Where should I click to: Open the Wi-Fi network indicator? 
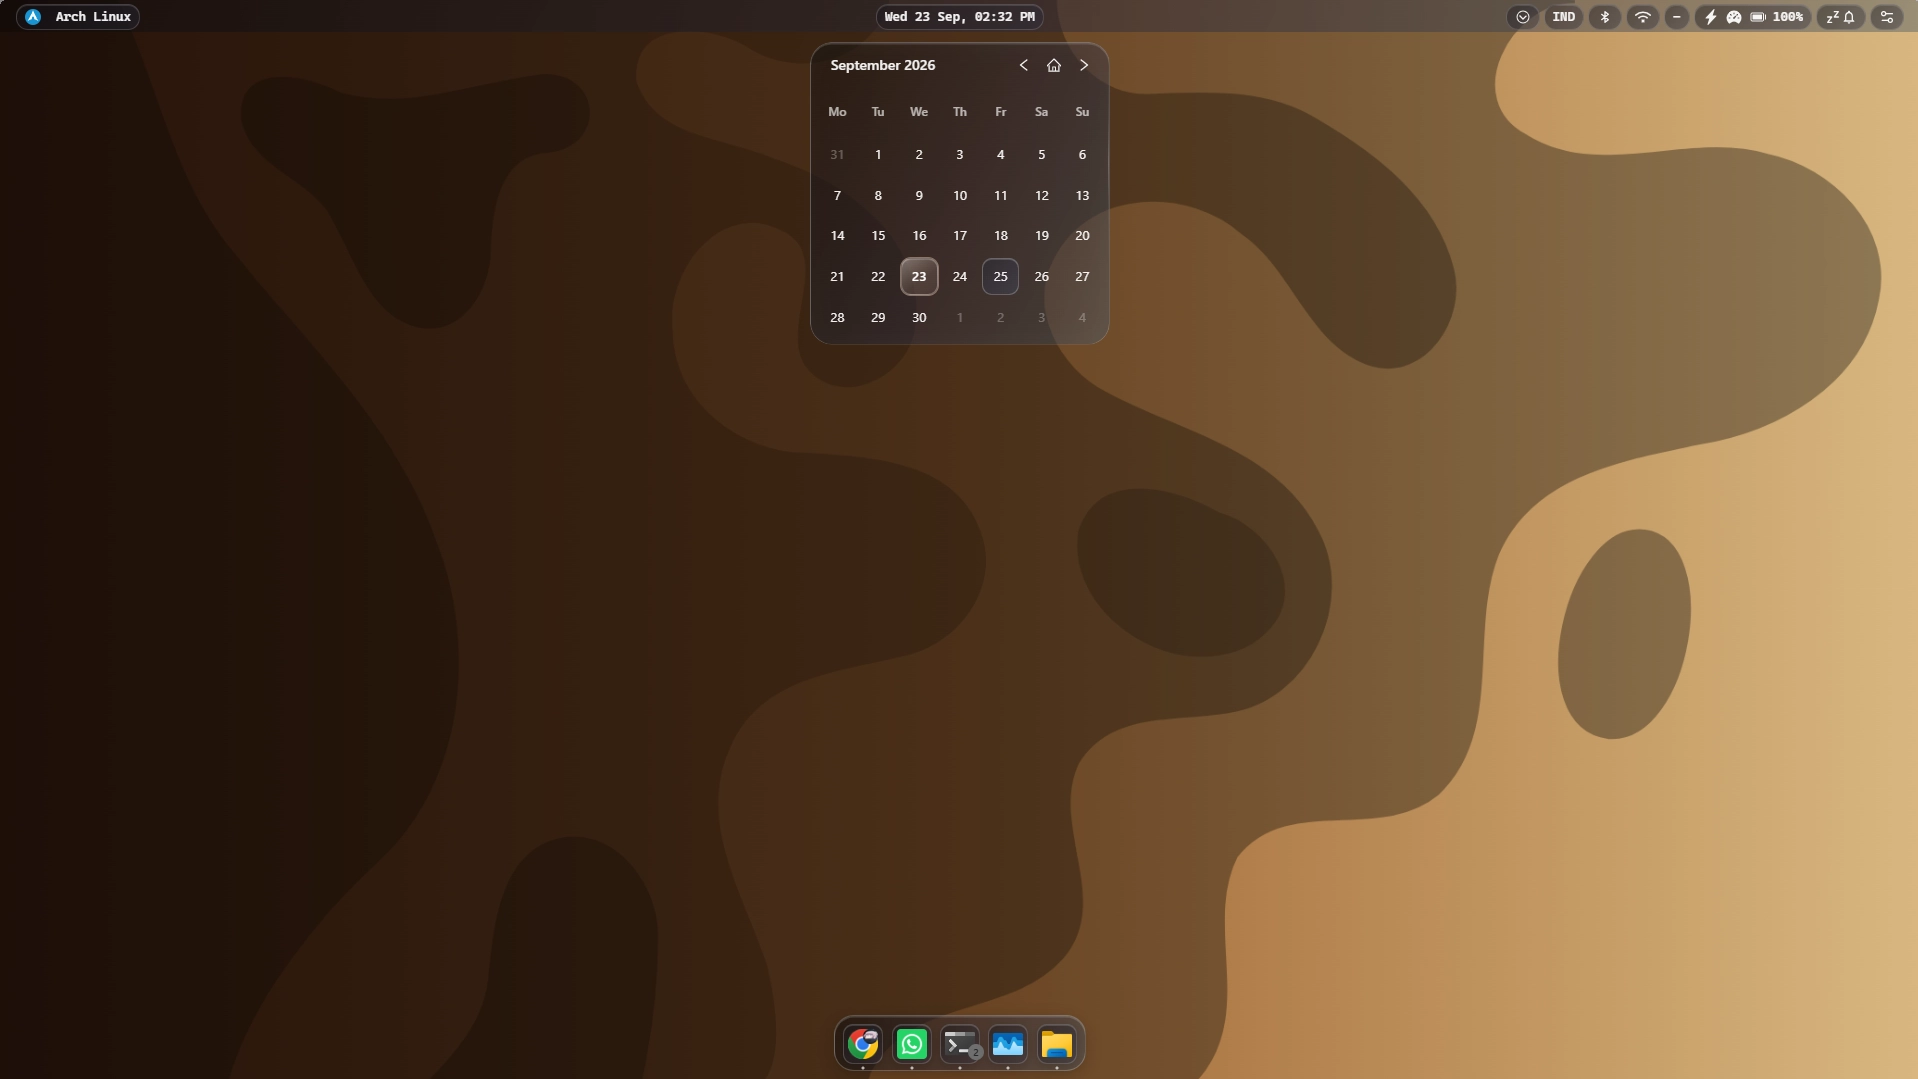pos(1642,17)
